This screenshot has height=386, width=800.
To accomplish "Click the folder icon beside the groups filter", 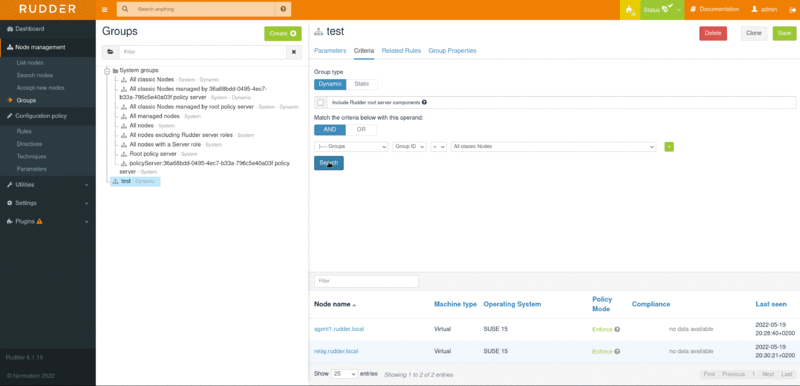I will point(110,52).
